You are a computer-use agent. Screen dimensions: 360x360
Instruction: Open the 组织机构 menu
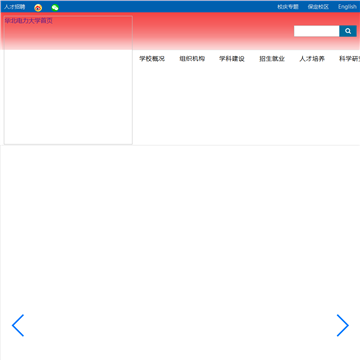click(192, 59)
